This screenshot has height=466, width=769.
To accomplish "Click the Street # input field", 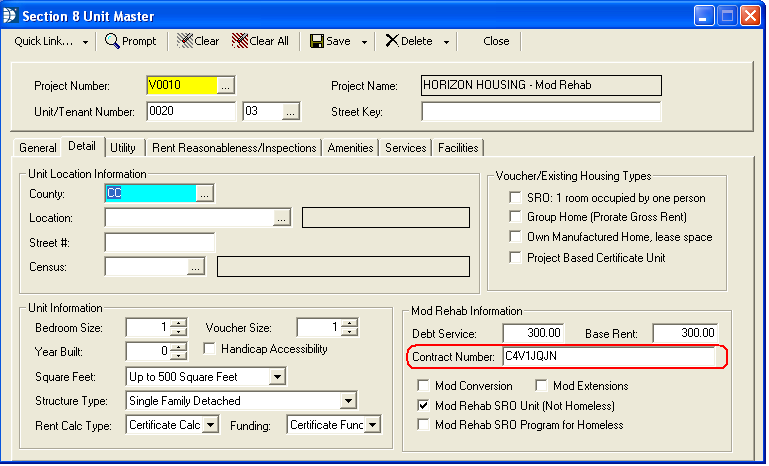I will pos(160,242).
